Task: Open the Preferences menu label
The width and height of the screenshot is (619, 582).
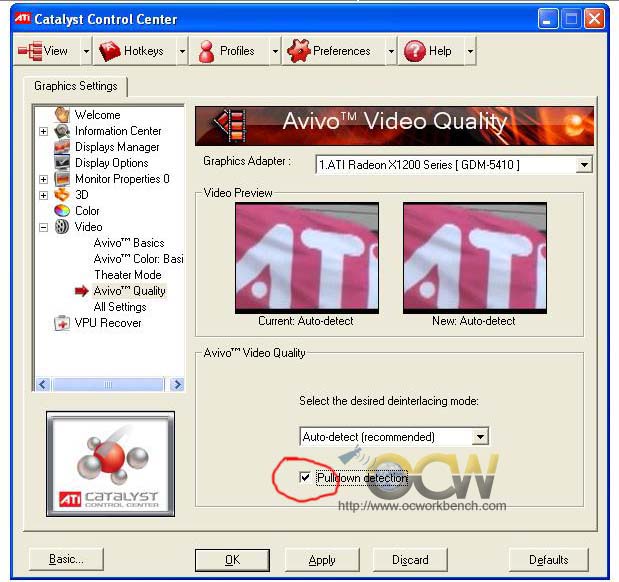Action: [341, 51]
